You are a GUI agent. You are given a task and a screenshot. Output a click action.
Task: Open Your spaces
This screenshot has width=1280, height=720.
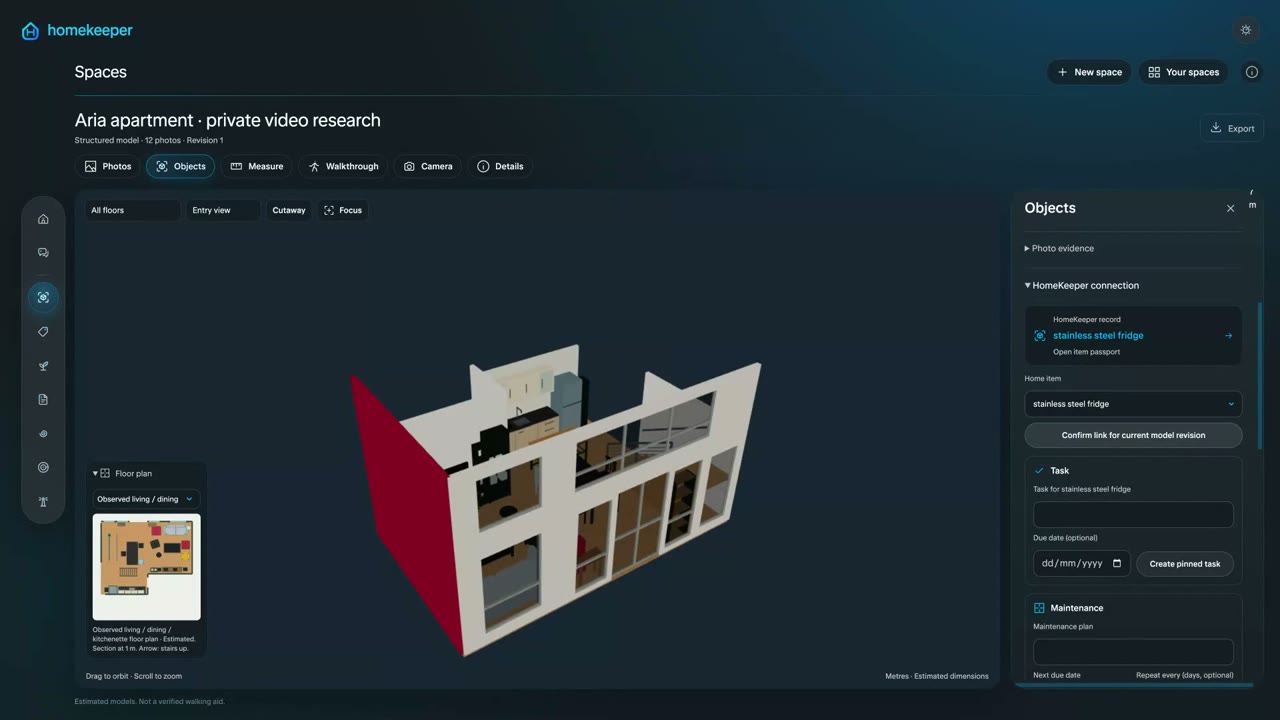[1184, 72]
